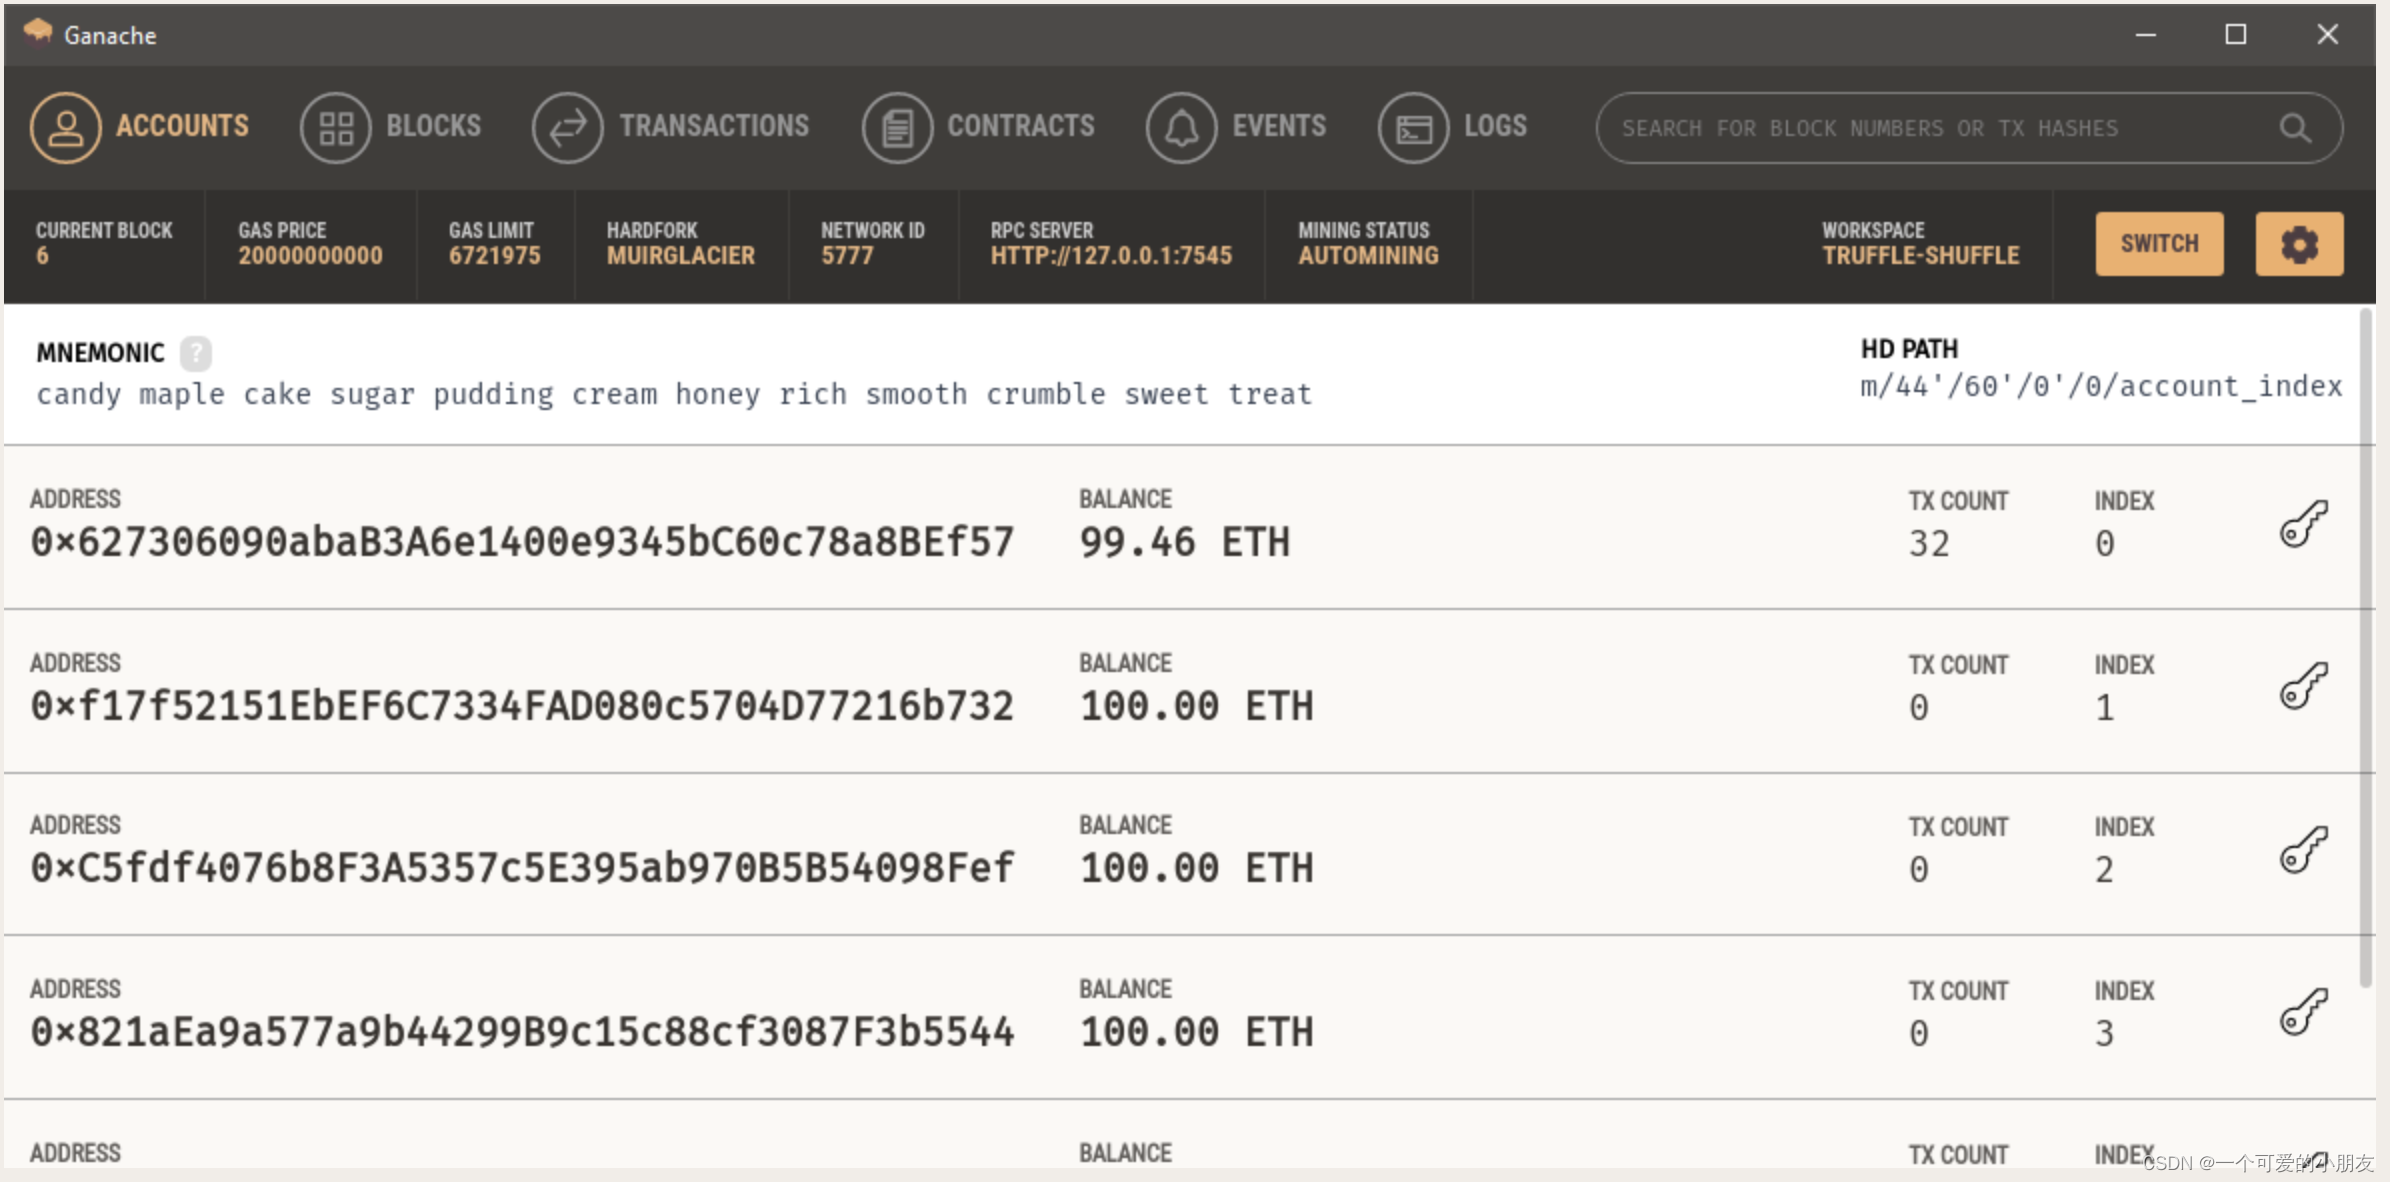Click the gas limit value 6721975
The image size is (2390, 1182).
[494, 256]
